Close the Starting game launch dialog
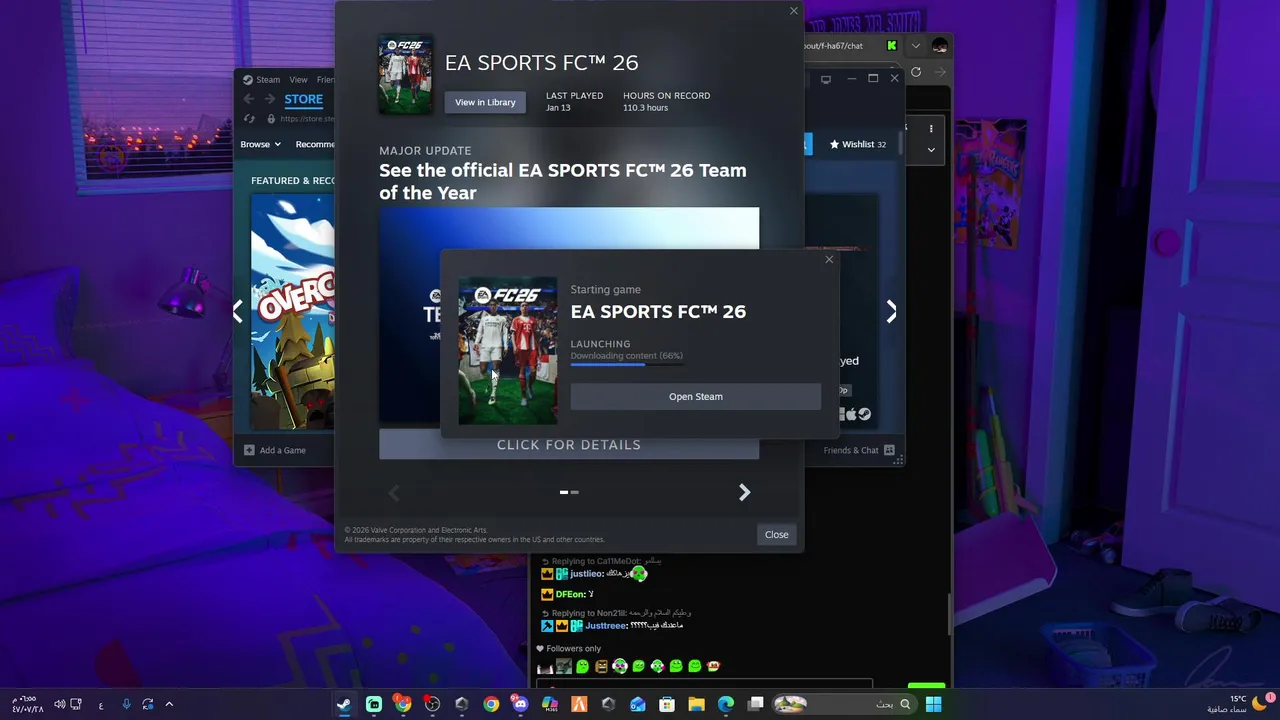This screenshot has height=720, width=1280. coord(829,259)
